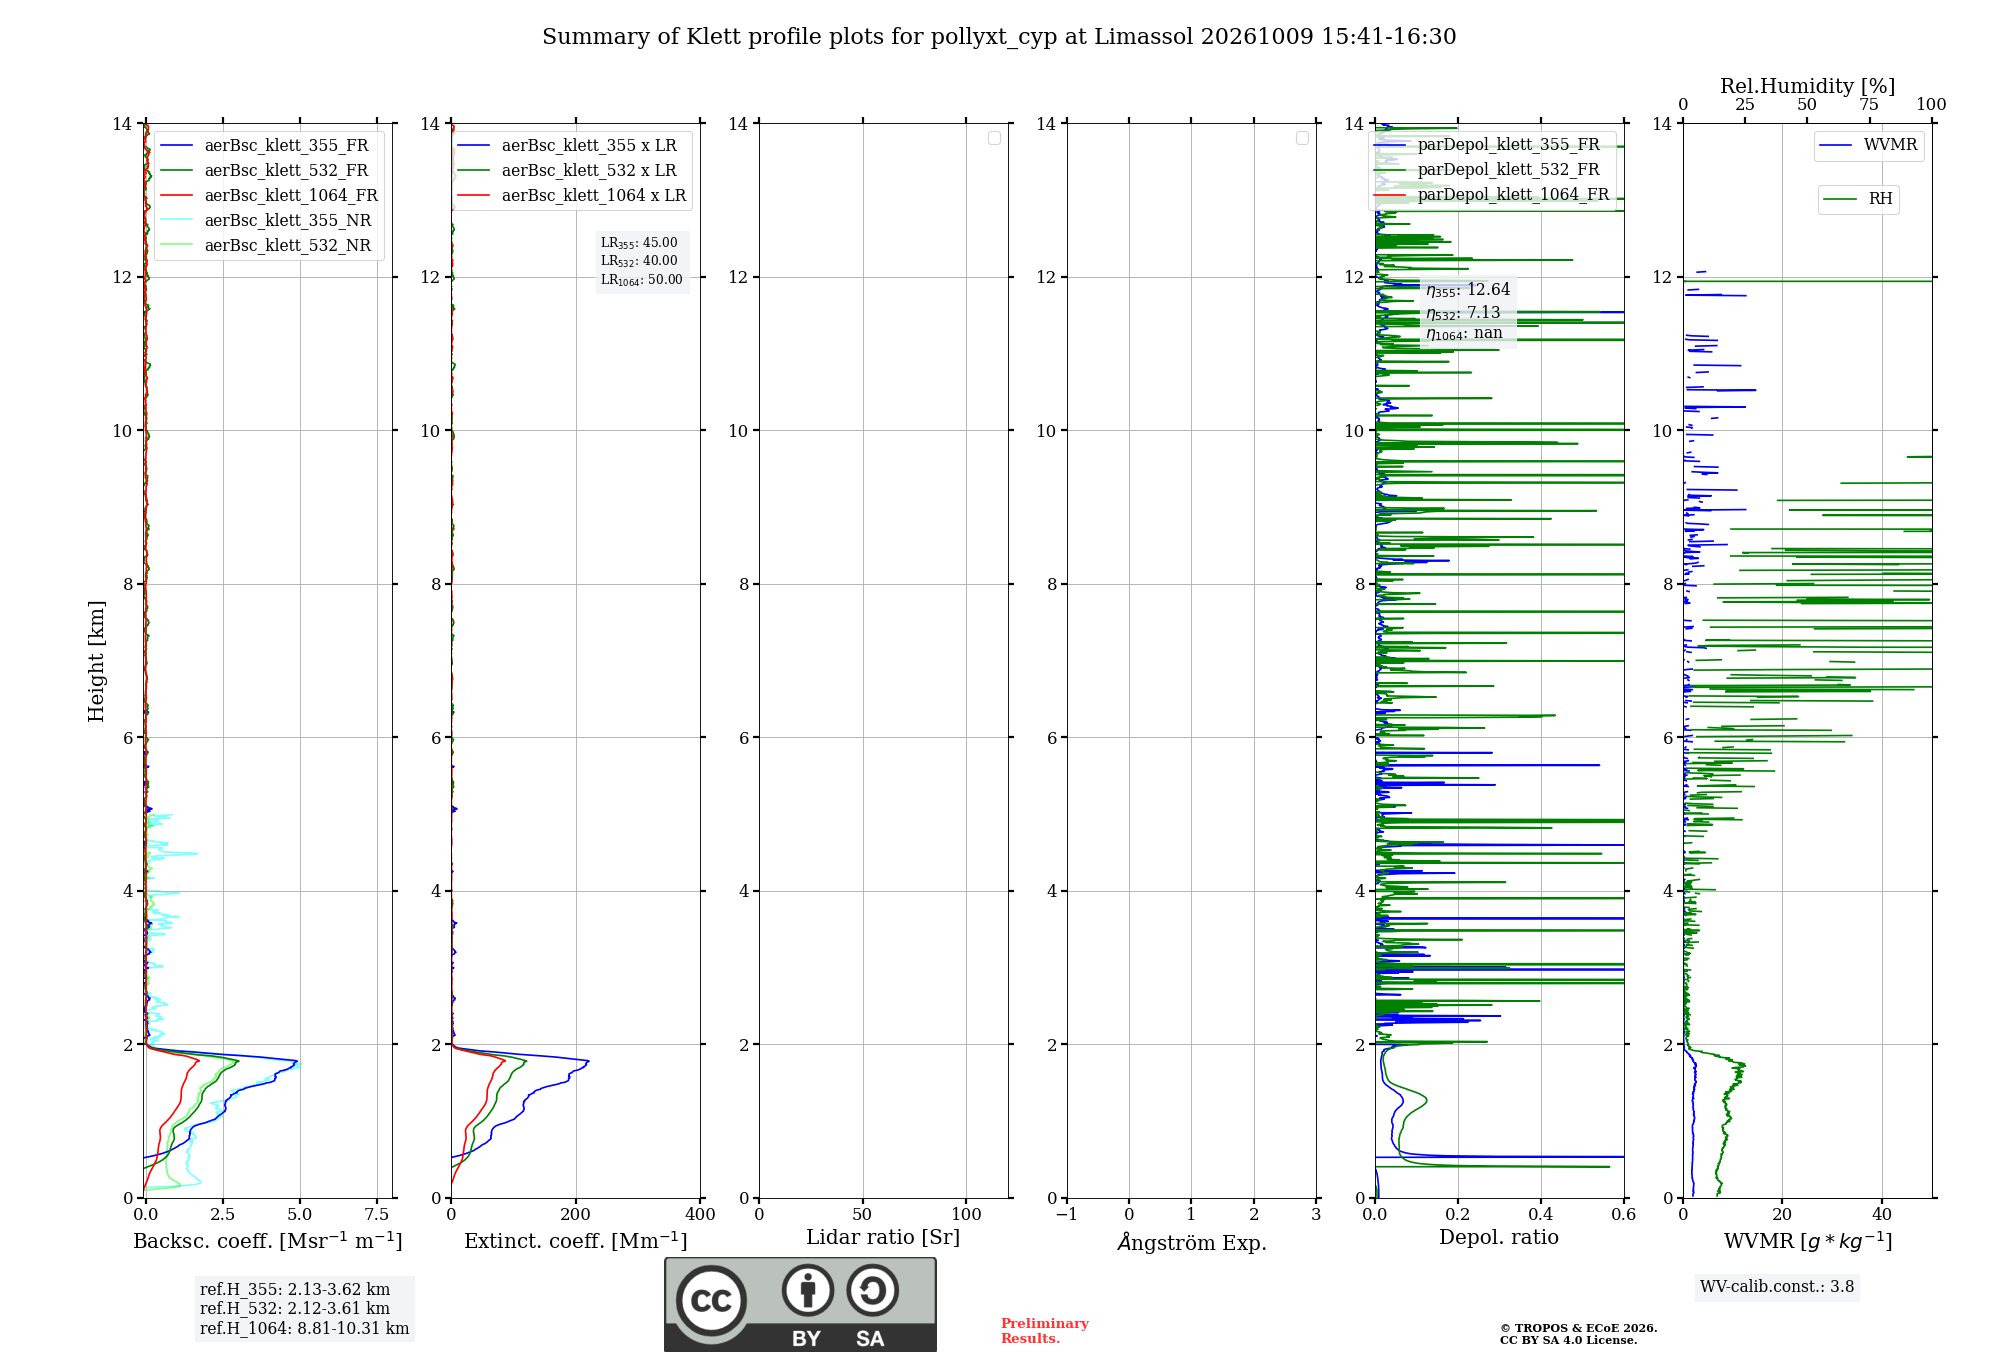Click the WVMR legend entry
The width and height of the screenshot is (2000, 1360).
pos(1868,145)
